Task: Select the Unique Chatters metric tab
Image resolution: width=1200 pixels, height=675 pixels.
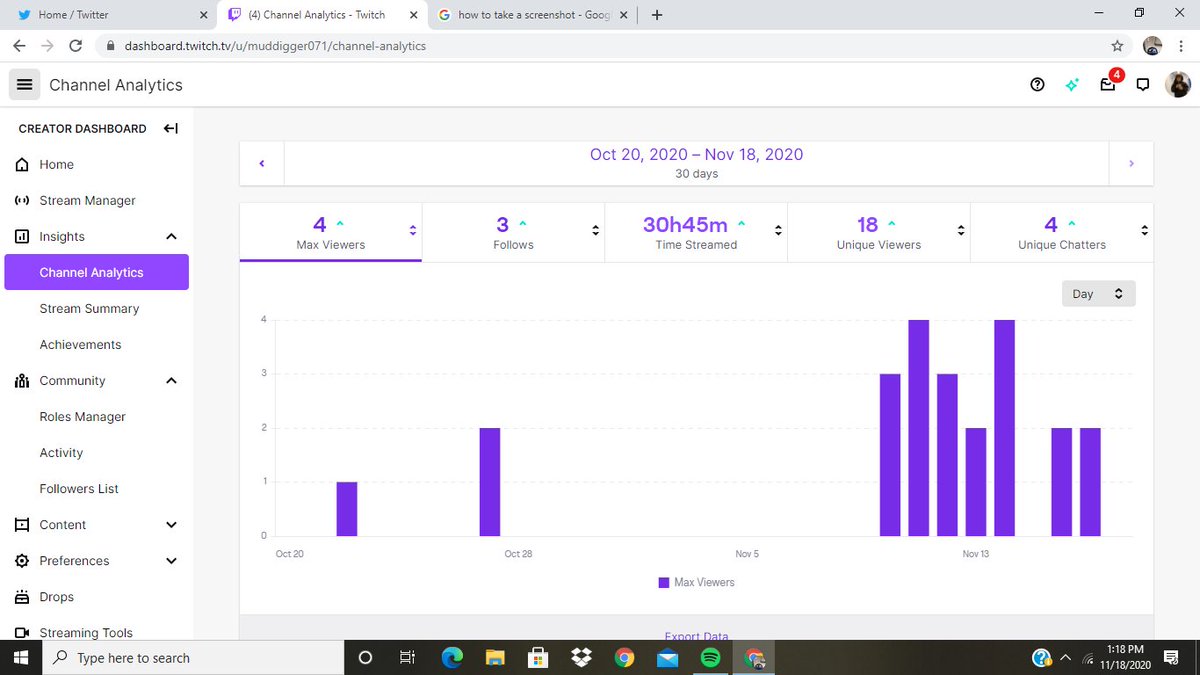Action: coord(1062,232)
